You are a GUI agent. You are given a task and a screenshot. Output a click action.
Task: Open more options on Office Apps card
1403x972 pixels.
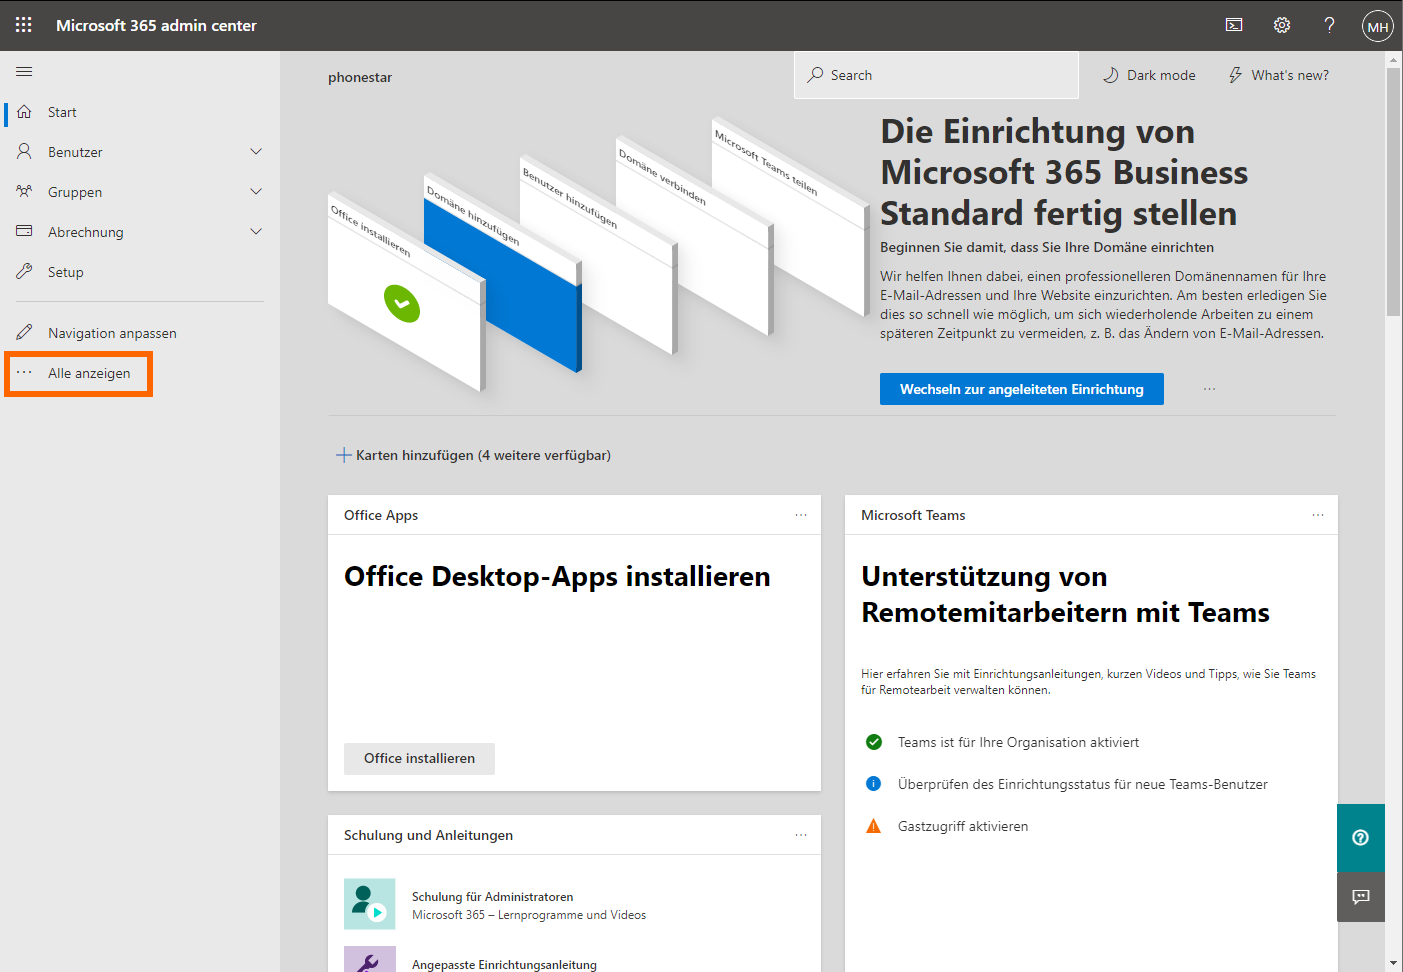[x=801, y=515]
